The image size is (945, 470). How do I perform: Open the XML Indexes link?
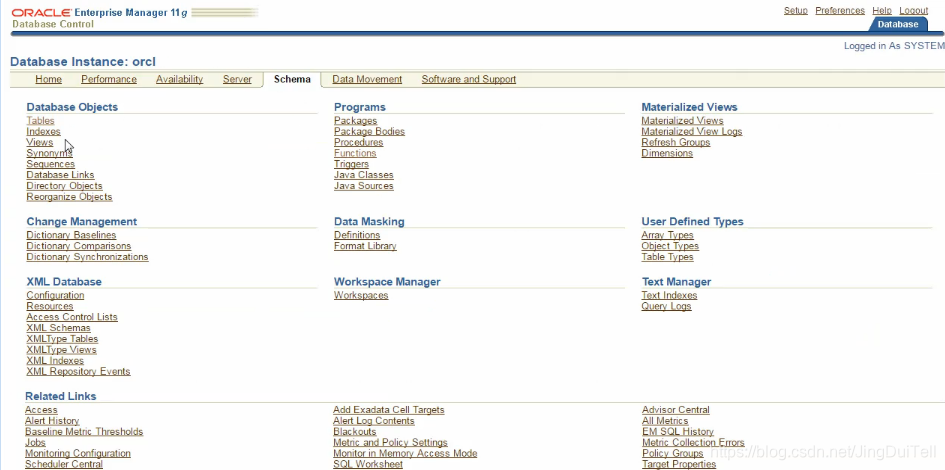click(55, 360)
